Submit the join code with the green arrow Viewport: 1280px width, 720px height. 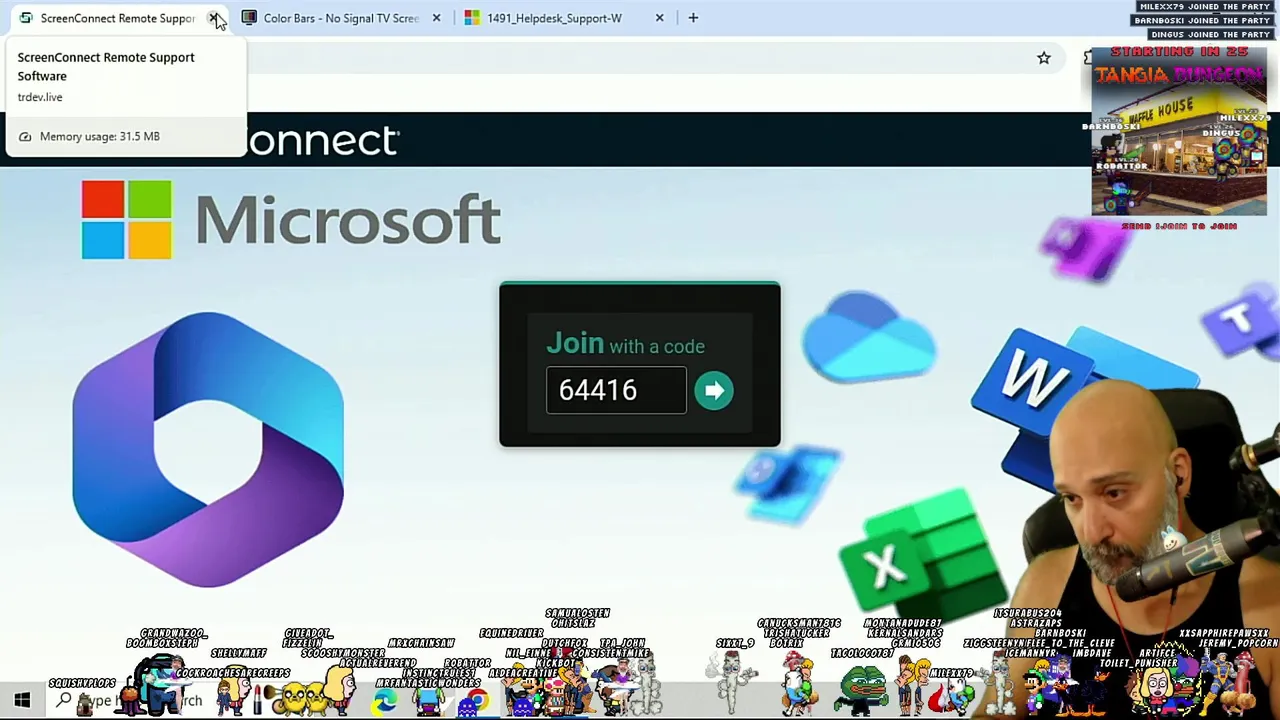coord(714,391)
